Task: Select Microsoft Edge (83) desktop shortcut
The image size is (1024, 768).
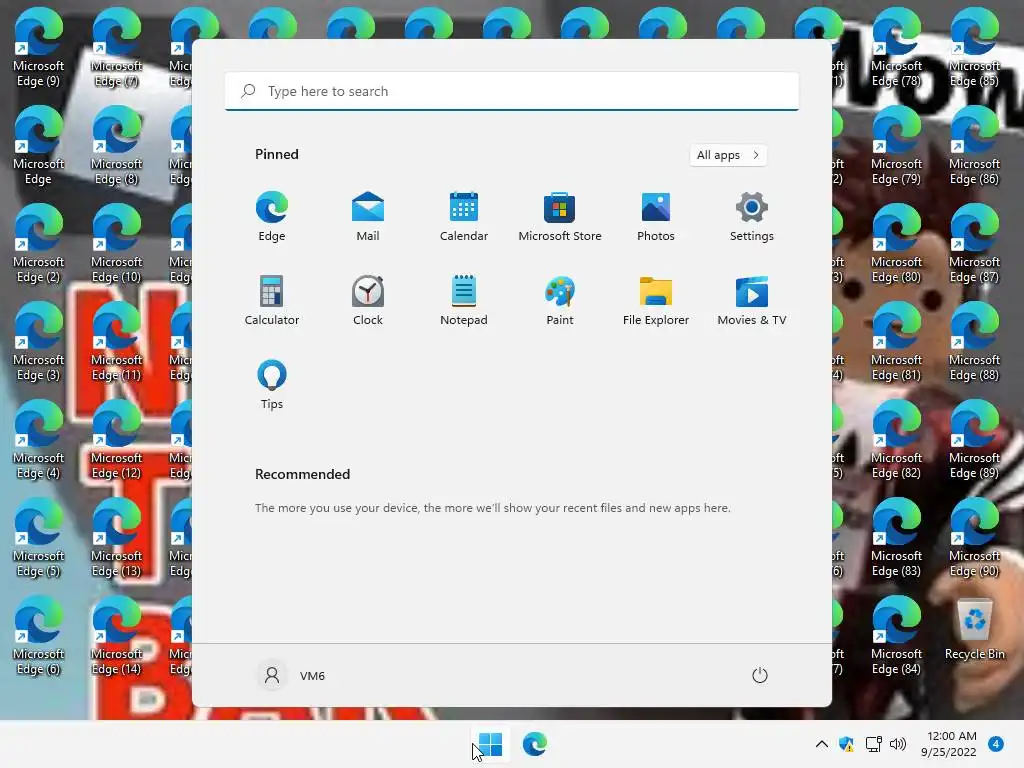Action: point(897,538)
